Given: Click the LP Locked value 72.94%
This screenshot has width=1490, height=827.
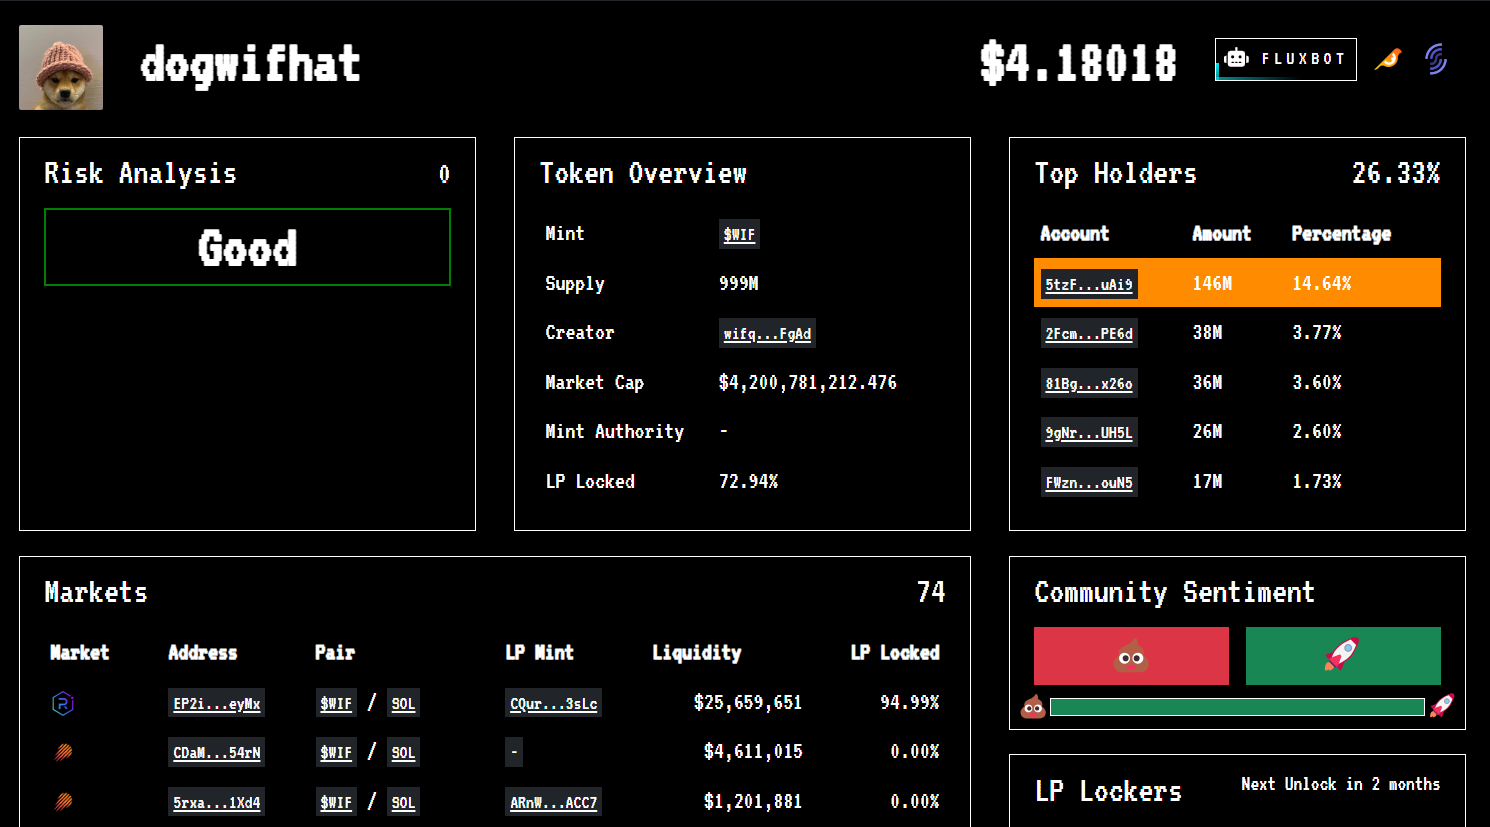Looking at the screenshot, I should tap(748, 481).
